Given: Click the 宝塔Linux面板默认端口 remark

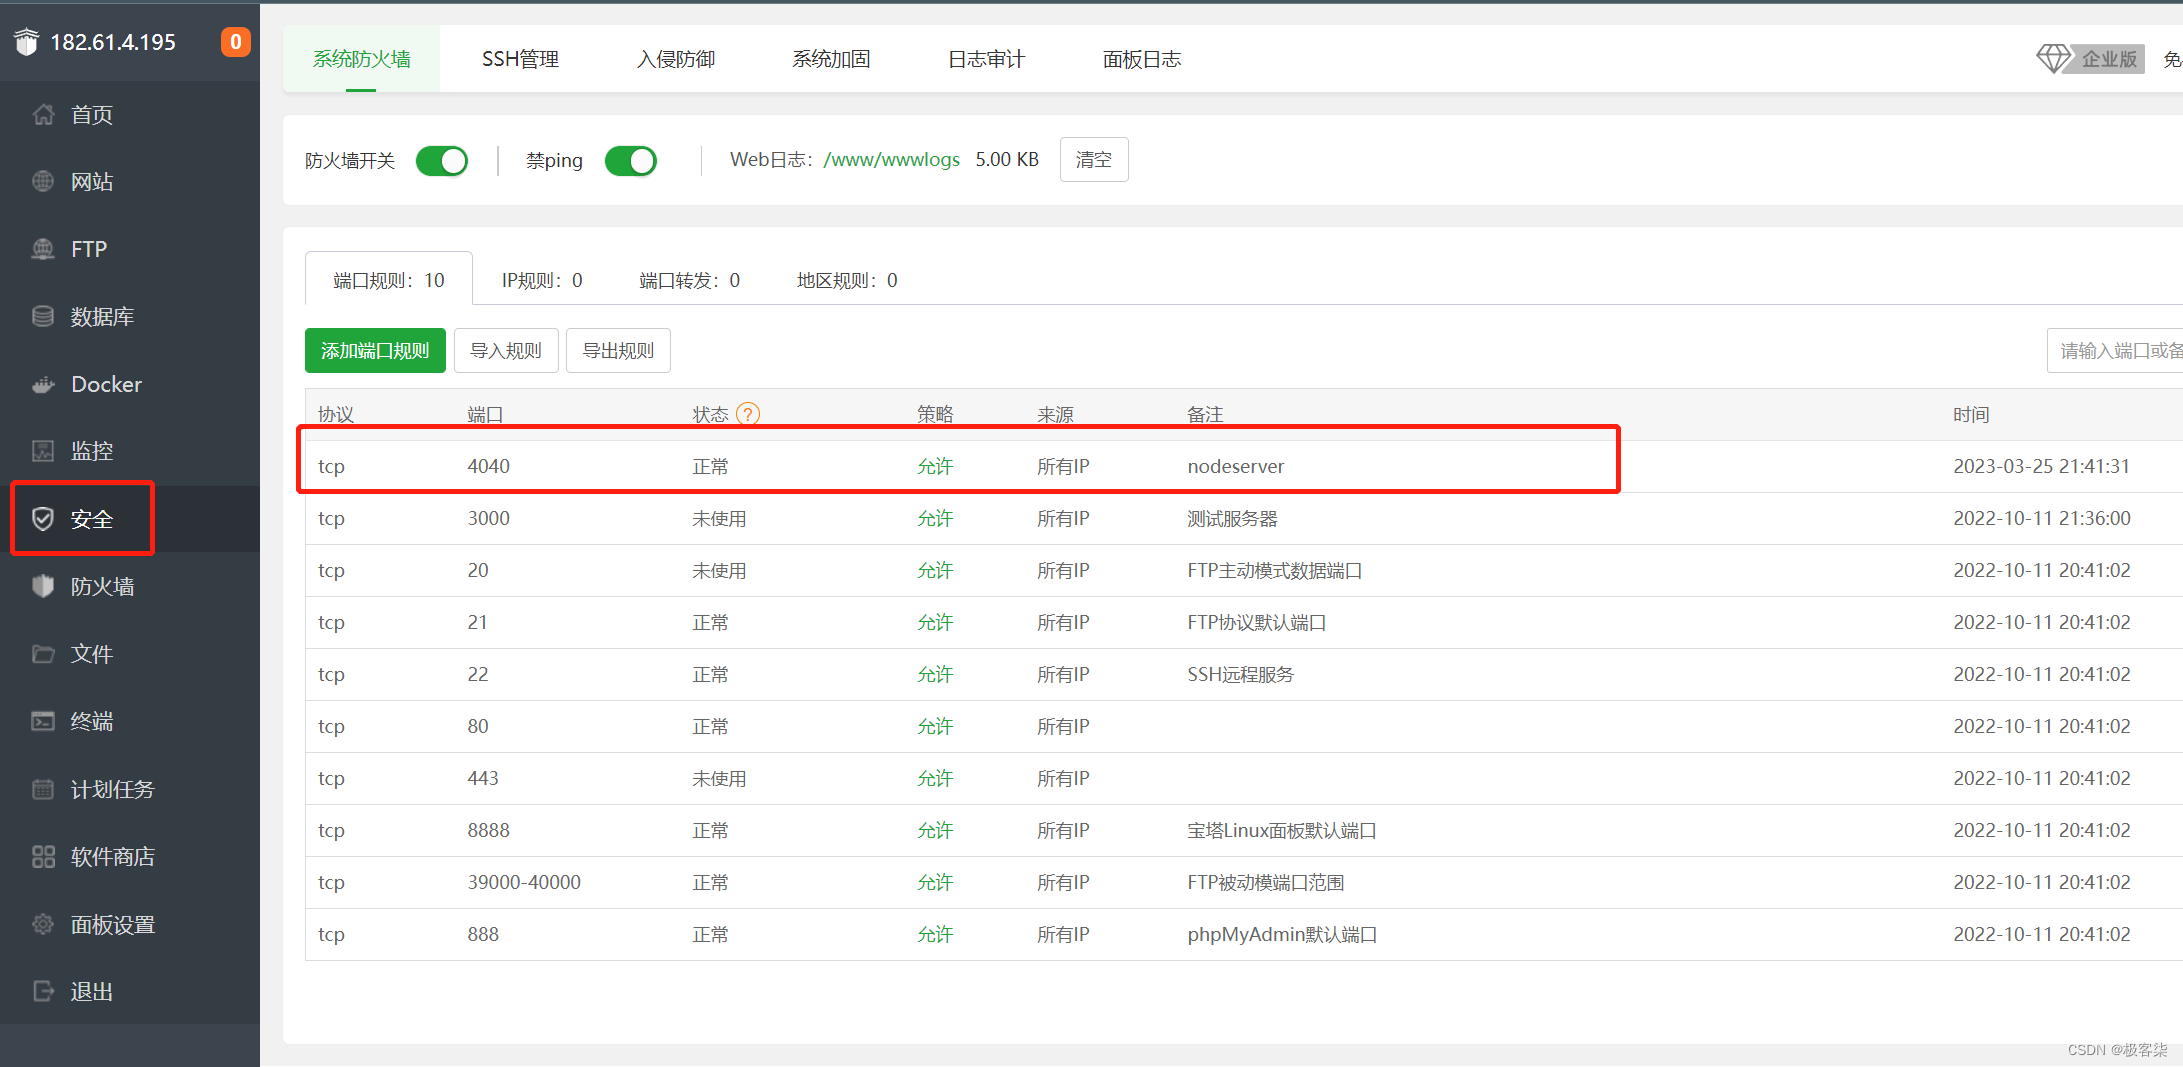Looking at the screenshot, I should tap(1282, 830).
